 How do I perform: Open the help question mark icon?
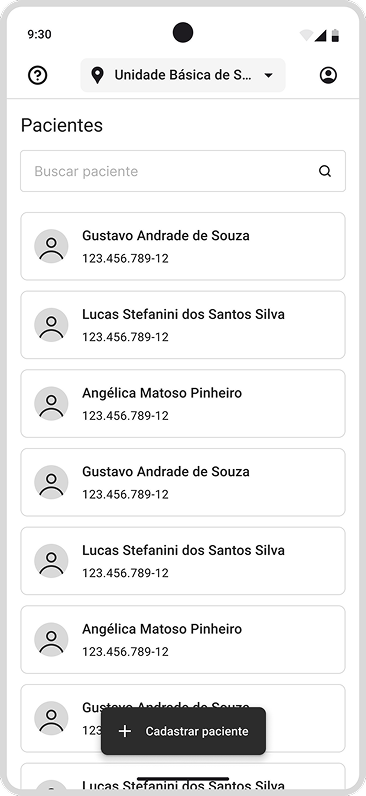tap(38, 76)
